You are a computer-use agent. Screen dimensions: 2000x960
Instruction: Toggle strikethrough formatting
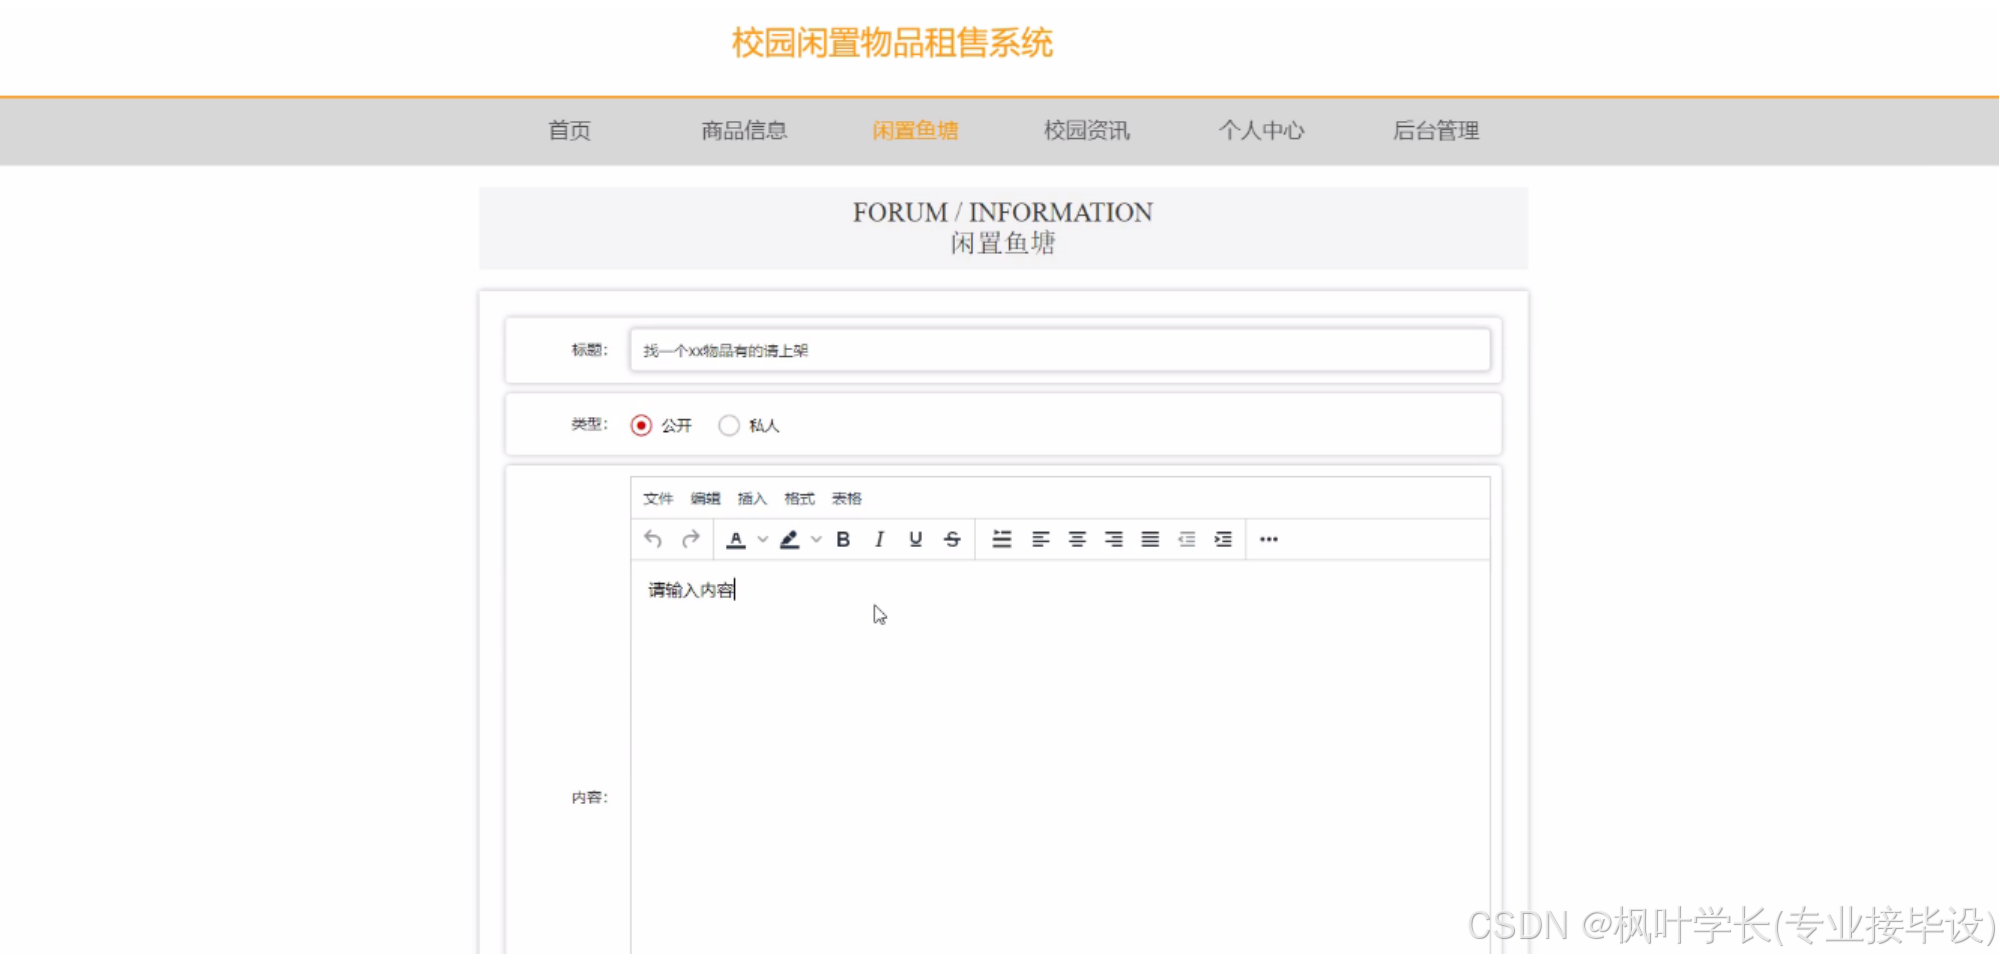tap(952, 539)
